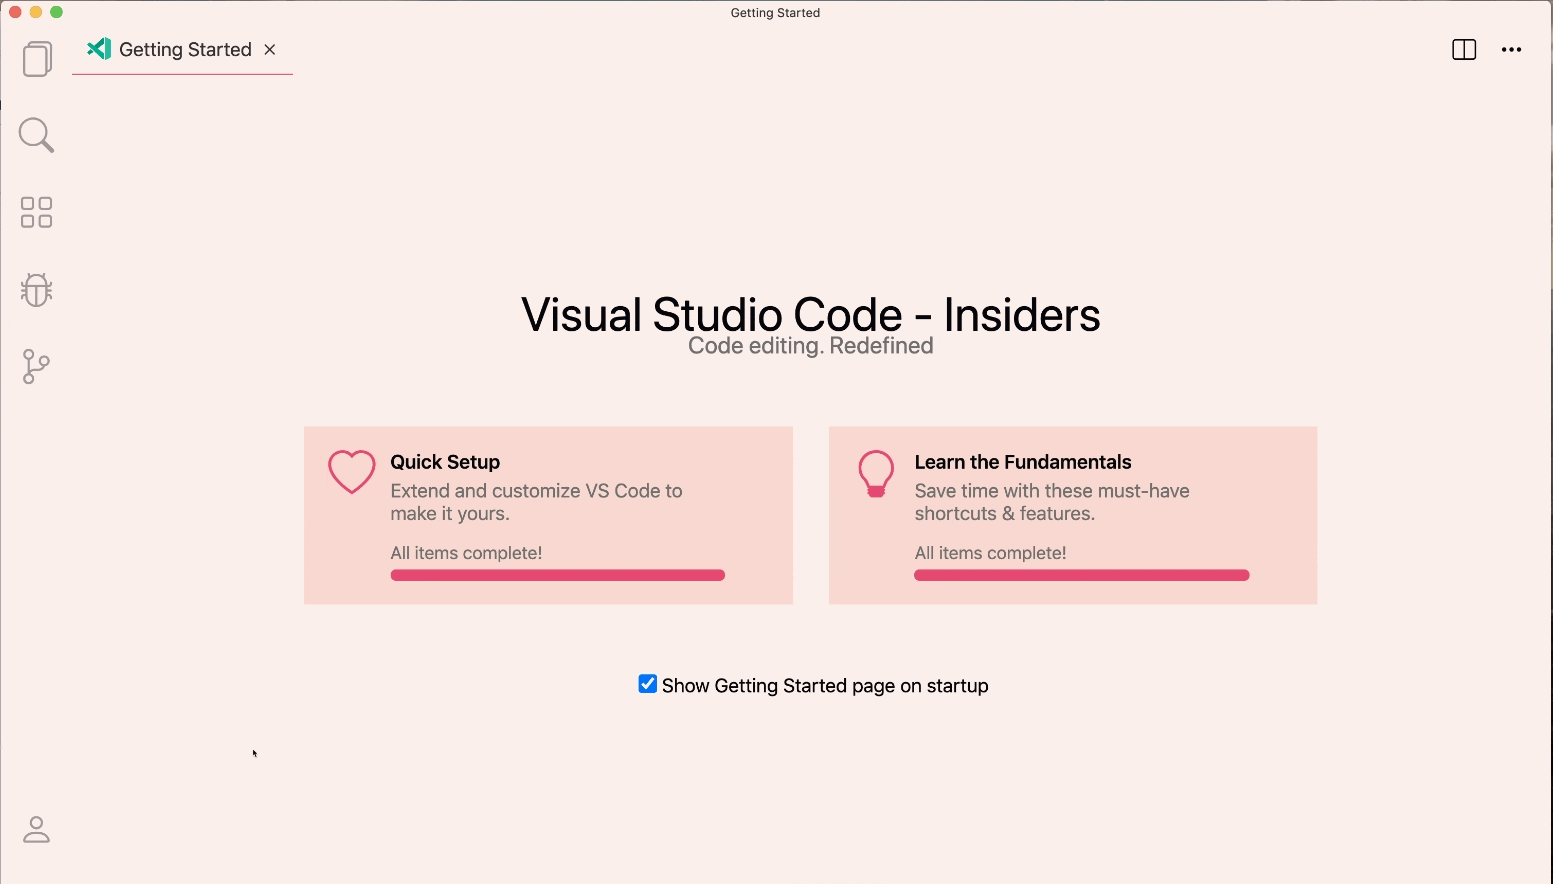Click the lightbulb icon on Learn the Fundamentals
The width and height of the screenshot is (1553, 884).
pos(876,474)
